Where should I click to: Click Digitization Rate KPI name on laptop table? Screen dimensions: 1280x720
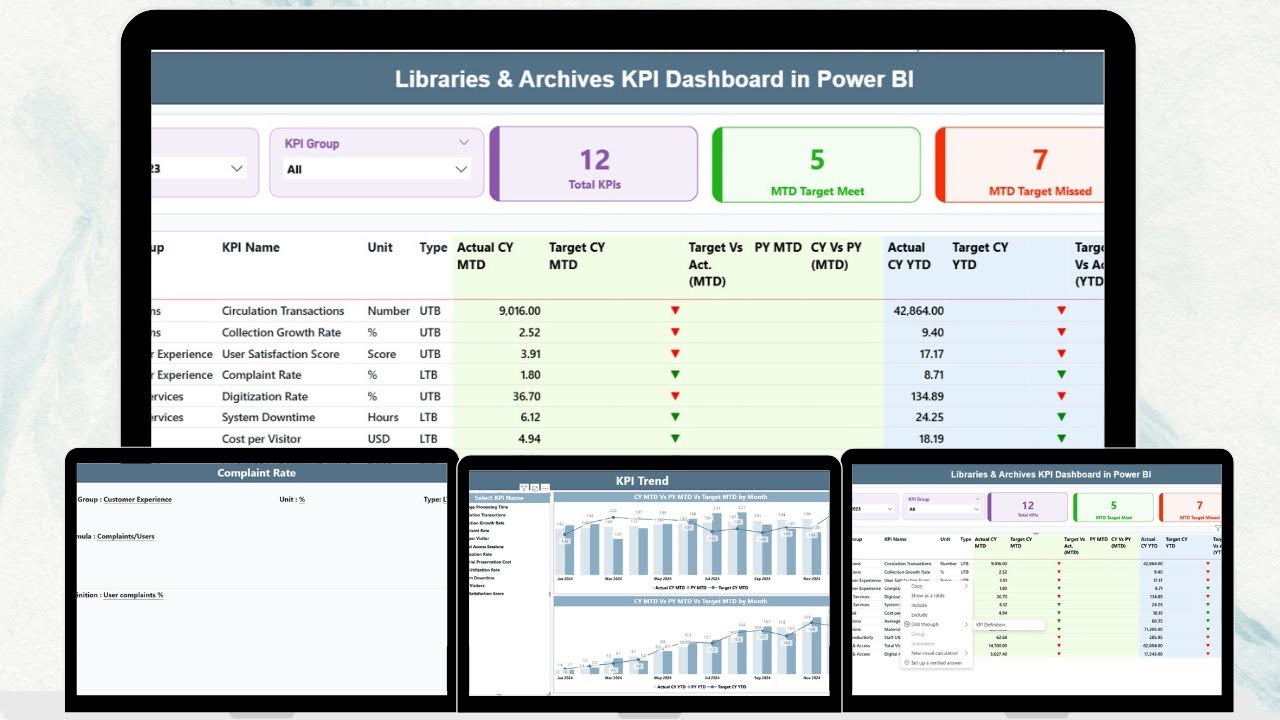tap(265, 396)
